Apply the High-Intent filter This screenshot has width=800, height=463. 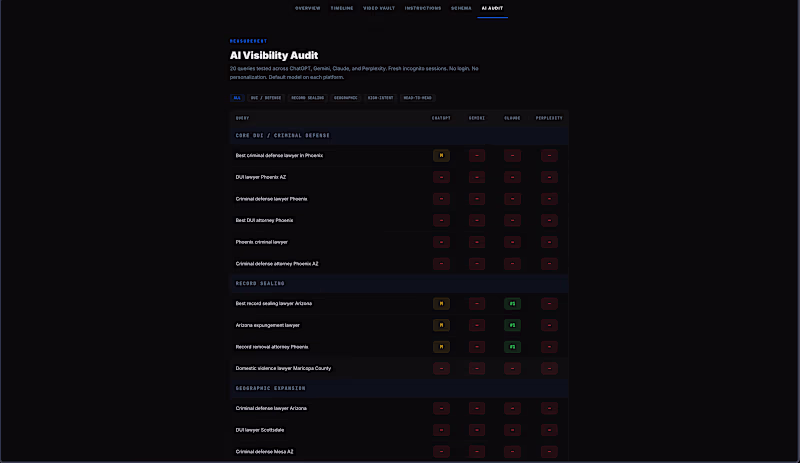381,98
